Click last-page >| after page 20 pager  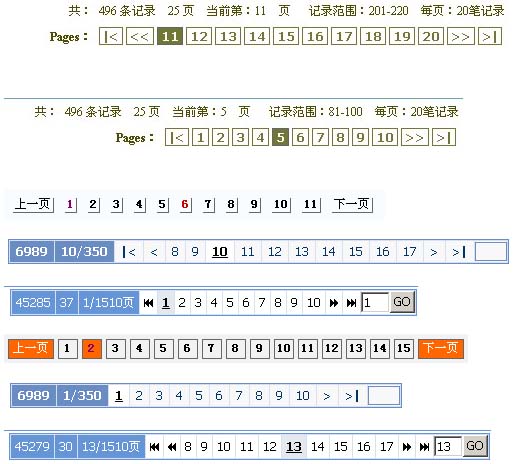[x=490, y=36]
